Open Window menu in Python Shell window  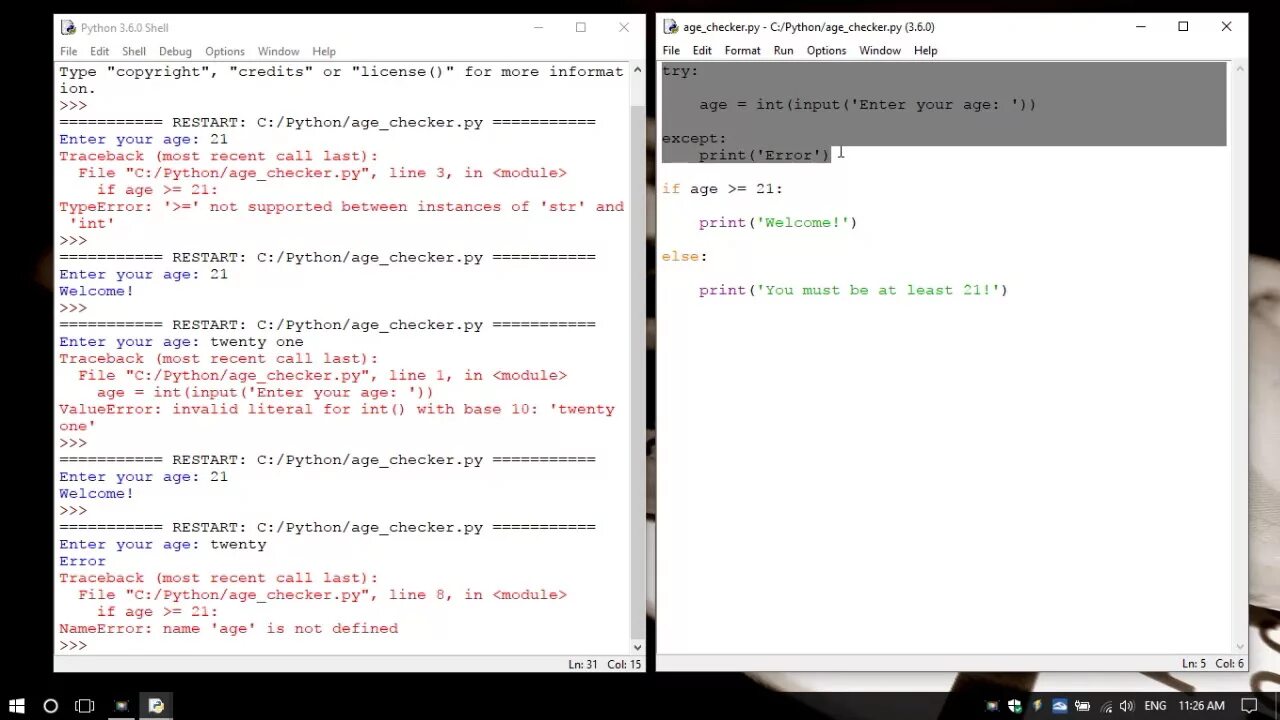click(x=278, y=51)
